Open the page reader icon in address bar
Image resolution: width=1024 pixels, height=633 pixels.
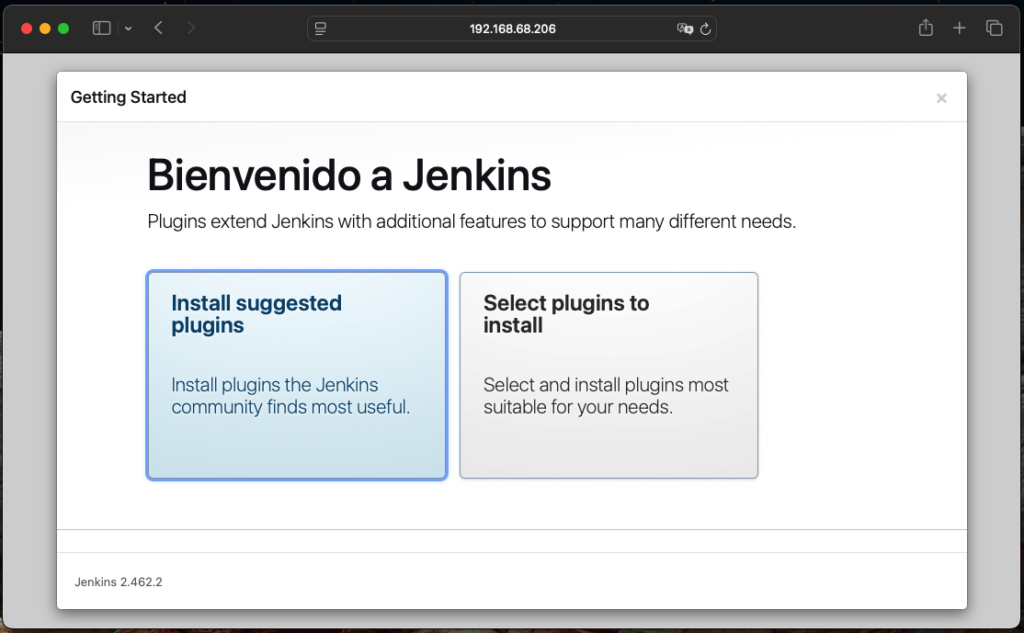pos(321,29)
